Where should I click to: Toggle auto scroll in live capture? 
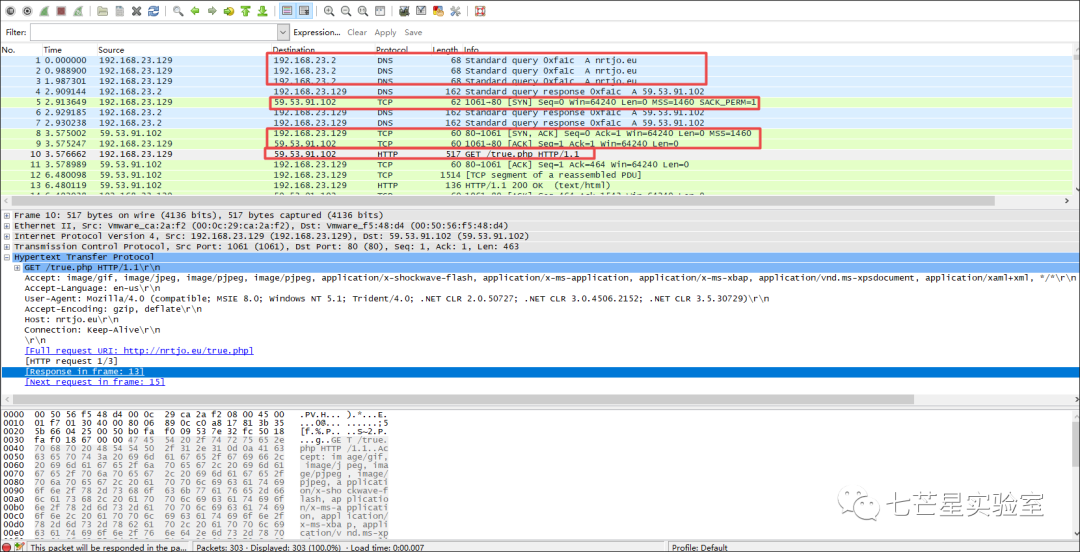[x=304, y=11]
